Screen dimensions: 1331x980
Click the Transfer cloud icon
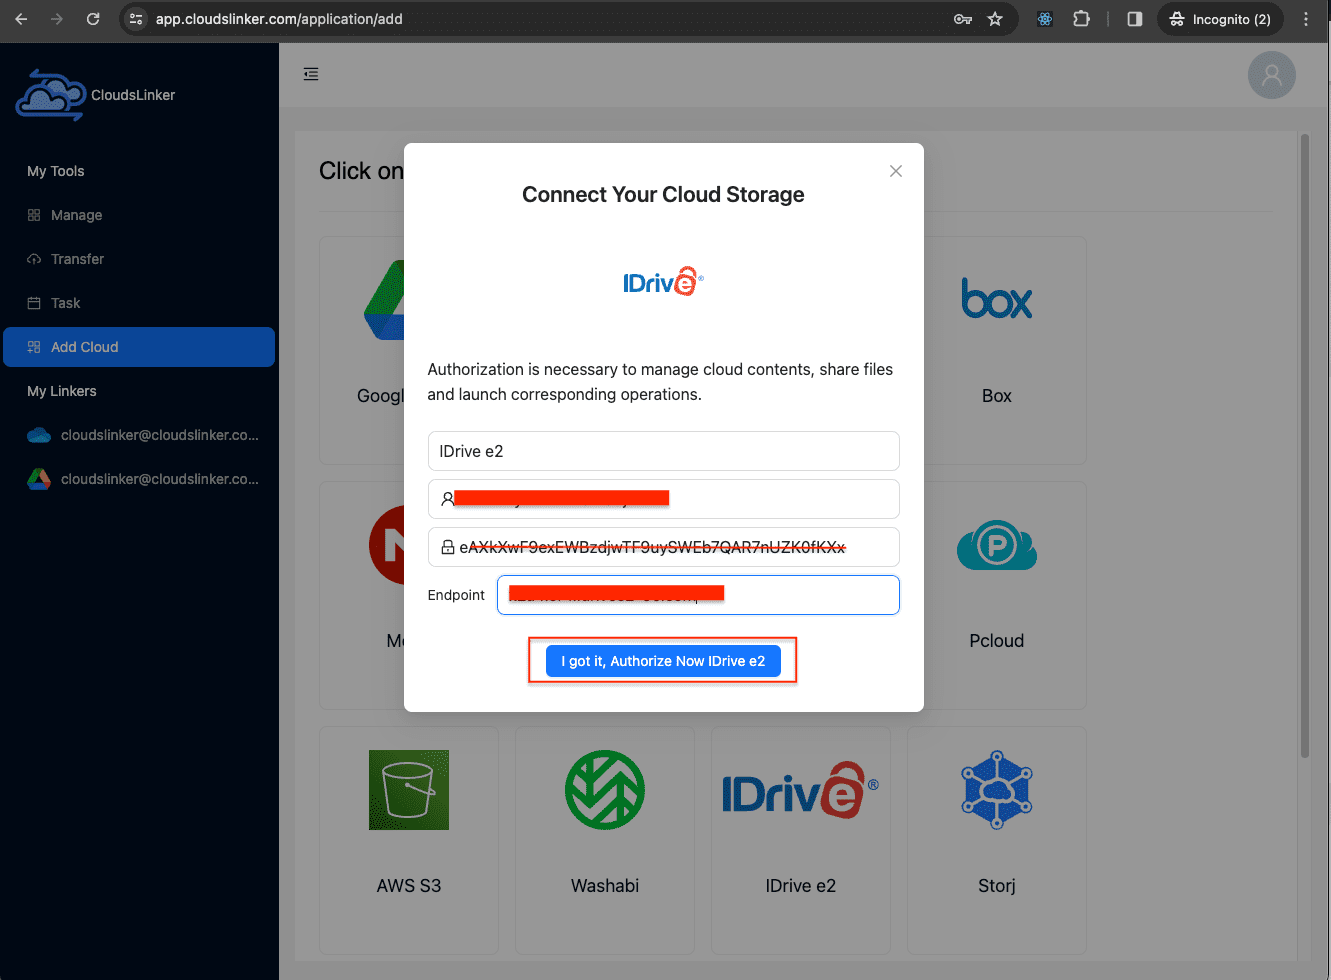point(34,259)
